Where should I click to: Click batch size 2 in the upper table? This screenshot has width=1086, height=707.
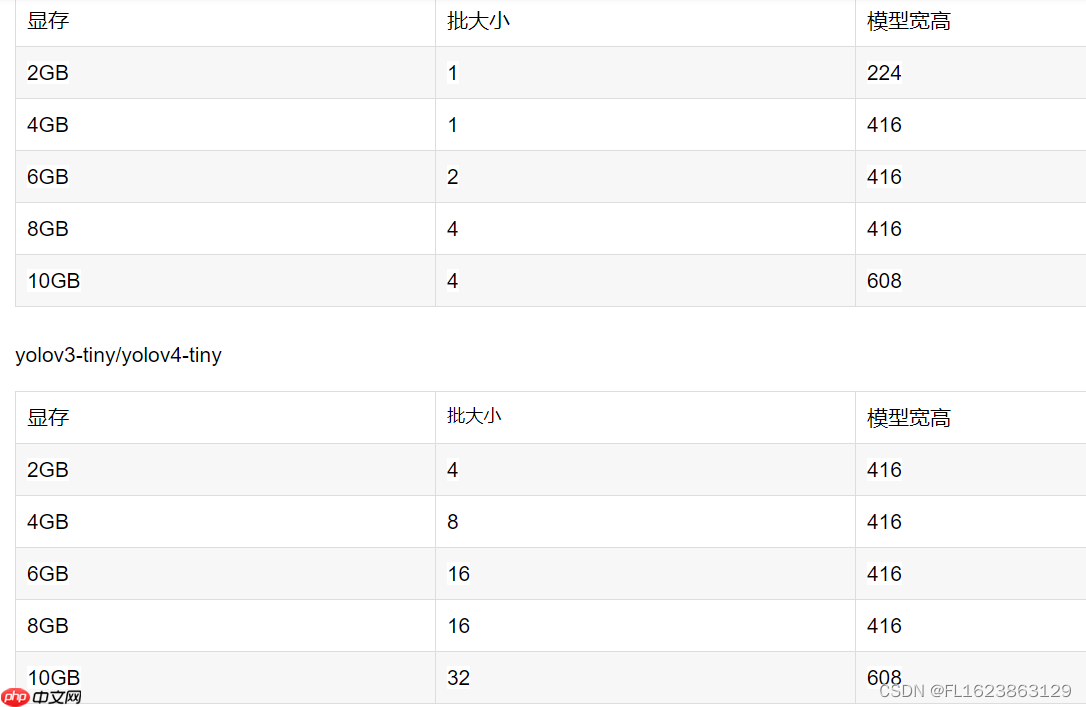coord(453,177)
